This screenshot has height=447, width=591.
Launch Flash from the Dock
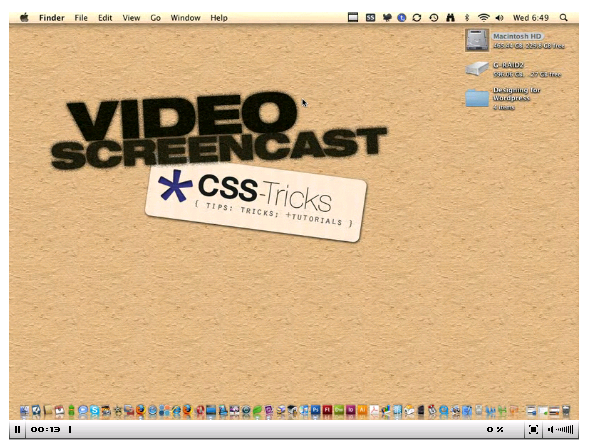click(x=327, y=410)
